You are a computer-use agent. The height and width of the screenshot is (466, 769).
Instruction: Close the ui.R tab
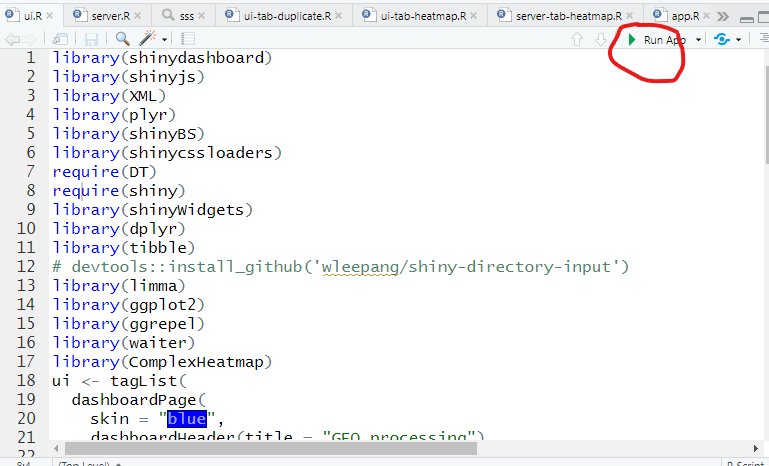(50, 16)
